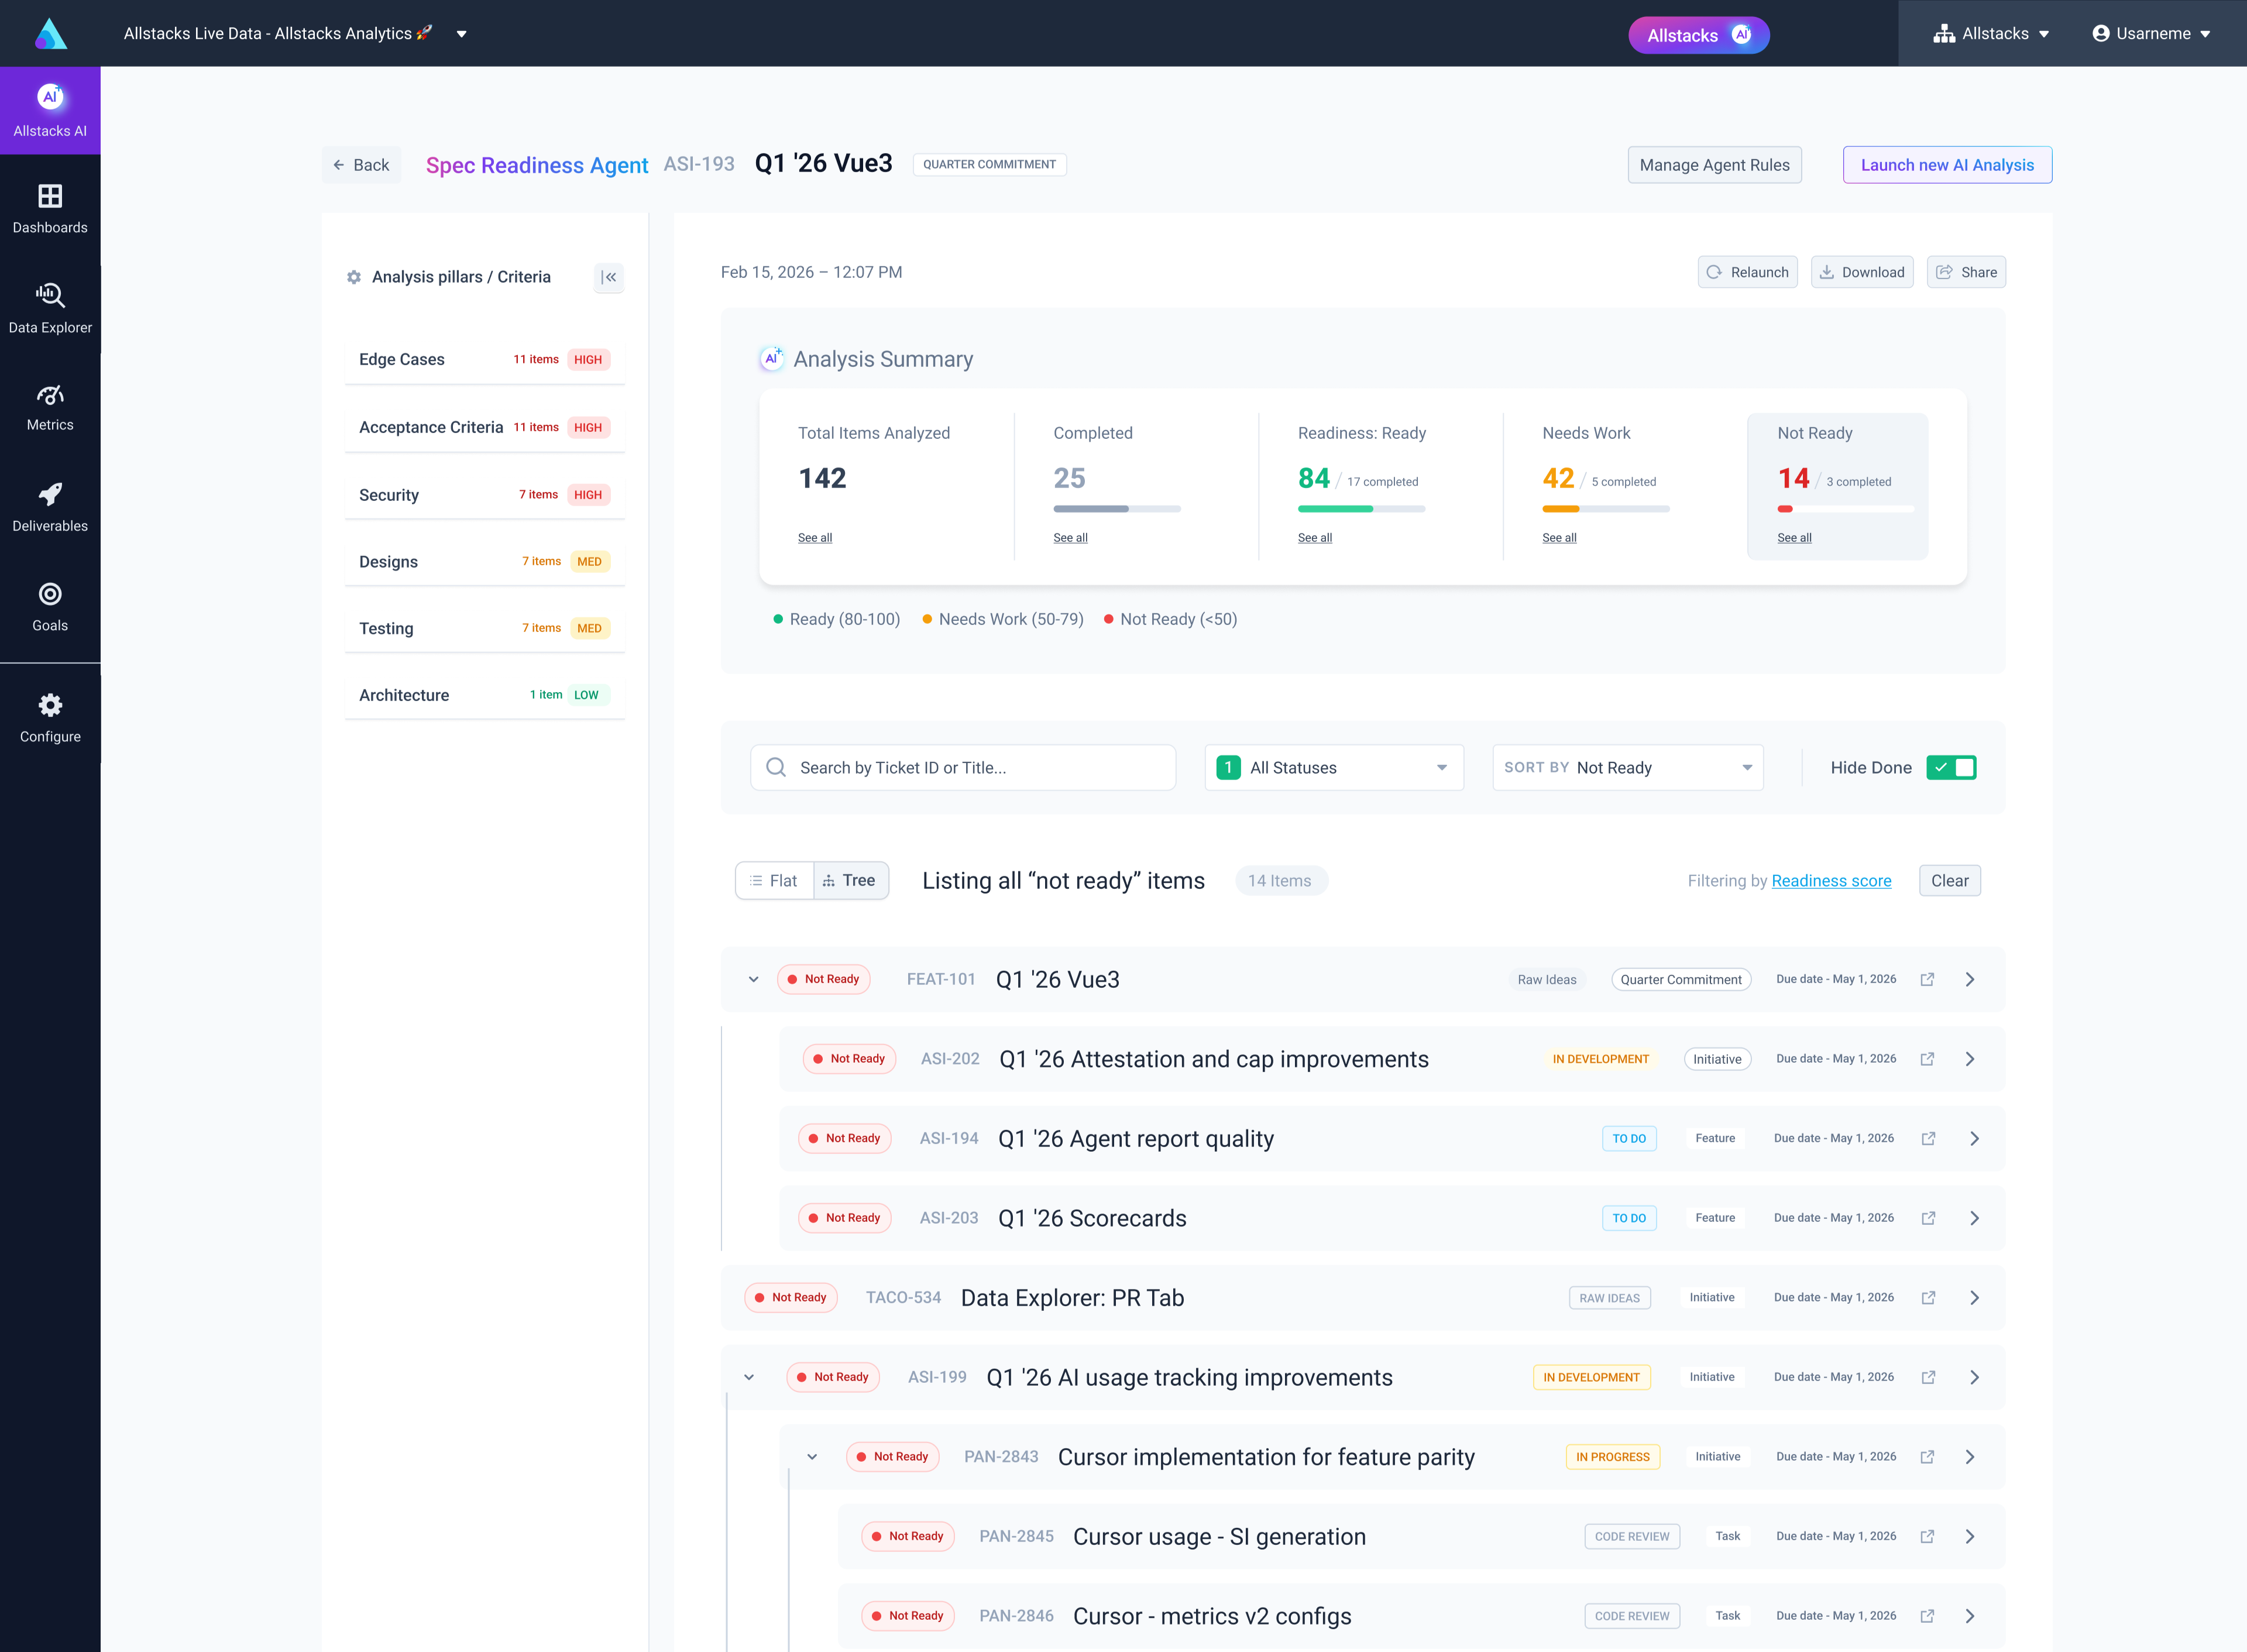Switch to Tree list view
Viewport: 2247px width, 1652px height.
click(850, 880)
